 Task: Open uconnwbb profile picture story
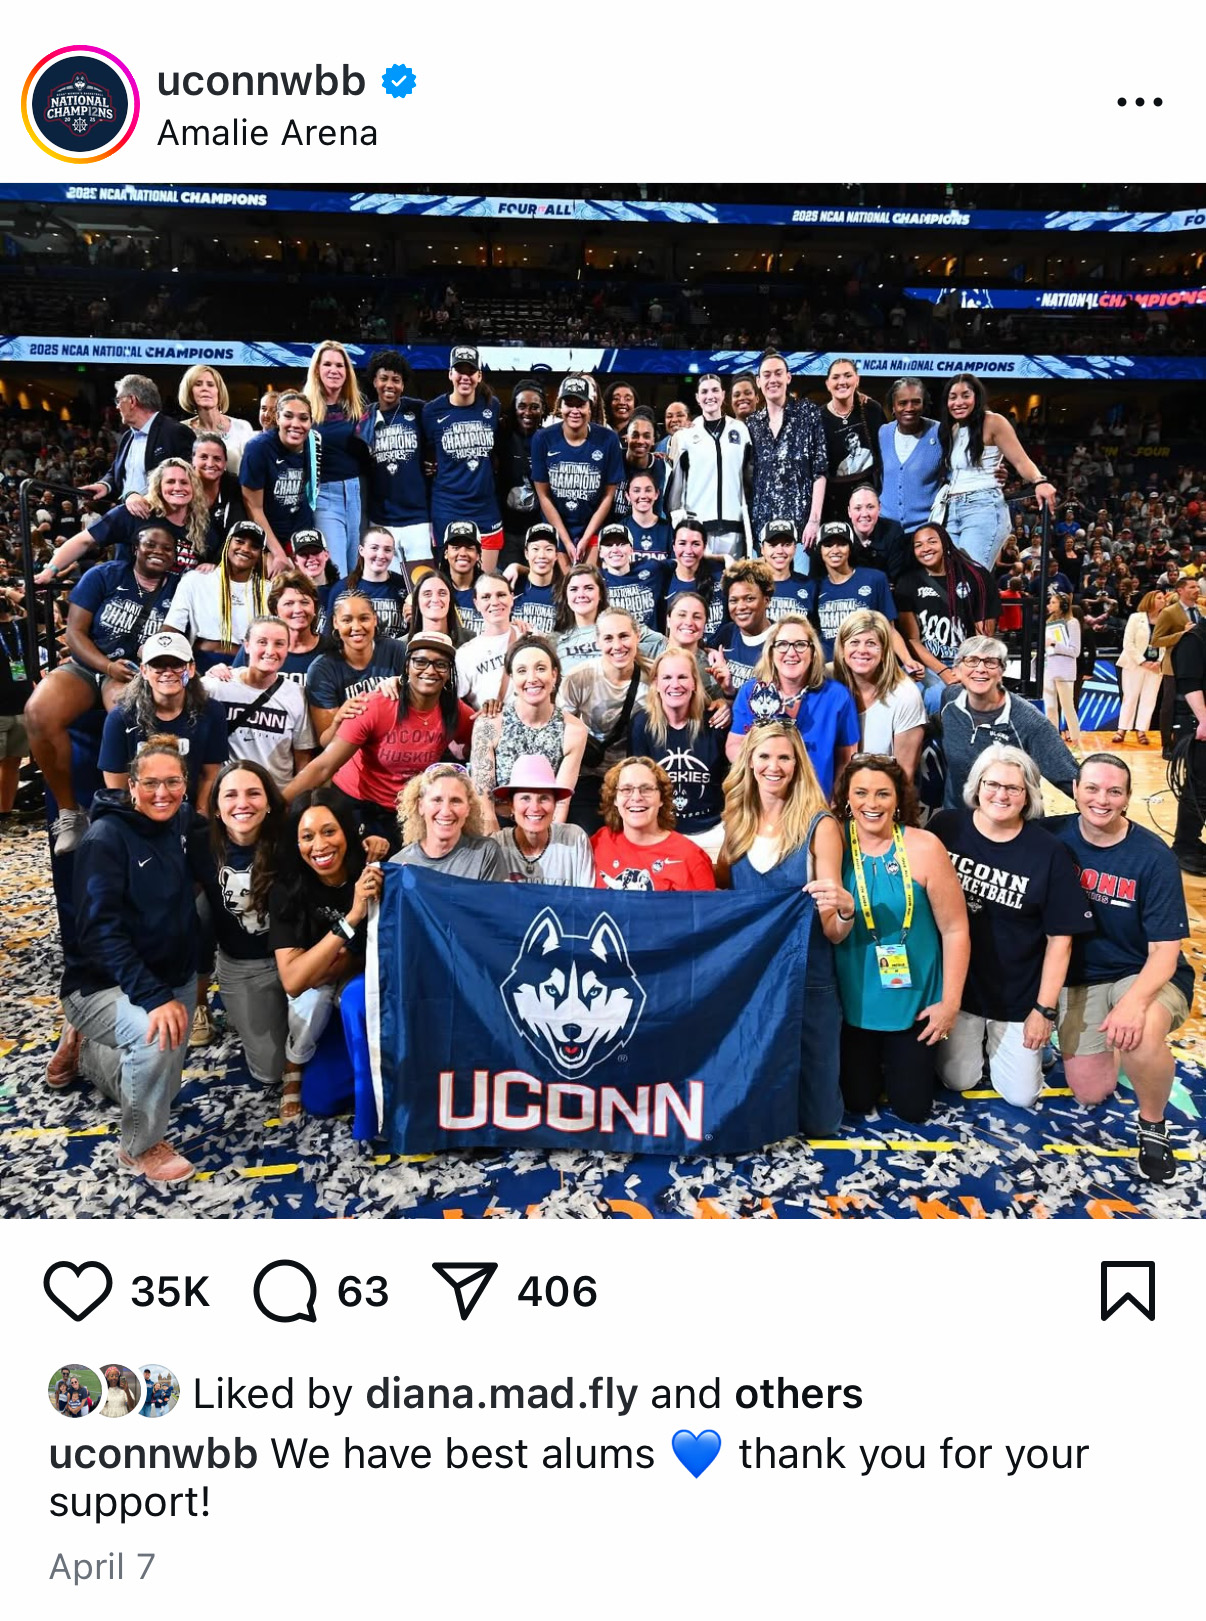80,104
